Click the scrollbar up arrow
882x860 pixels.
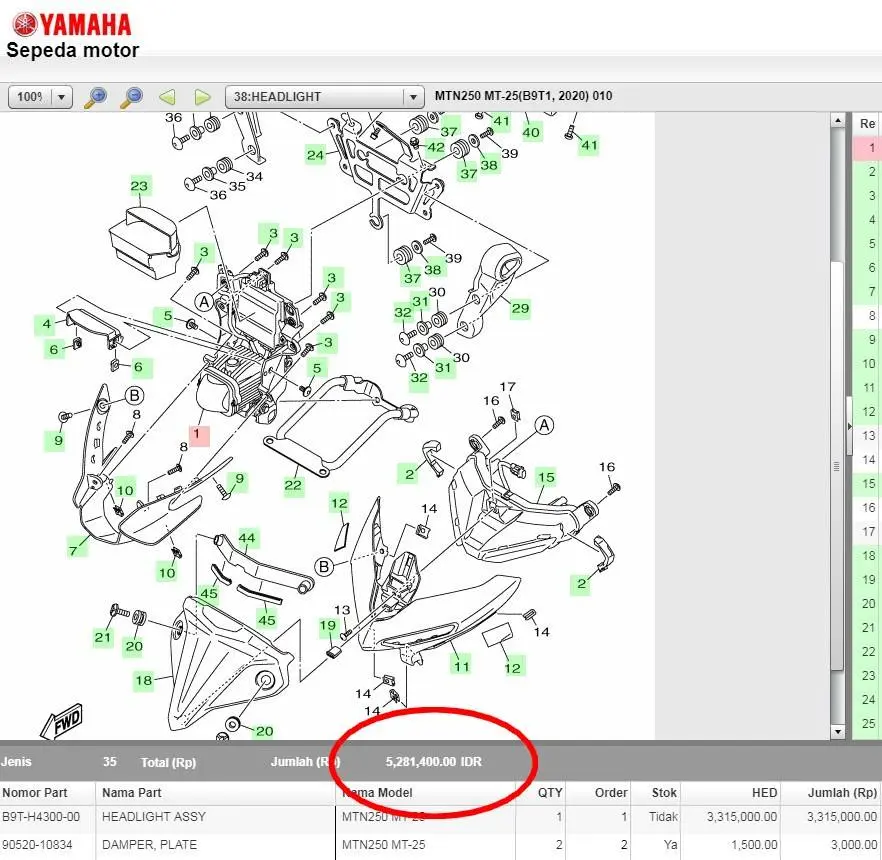click(838, 120)
